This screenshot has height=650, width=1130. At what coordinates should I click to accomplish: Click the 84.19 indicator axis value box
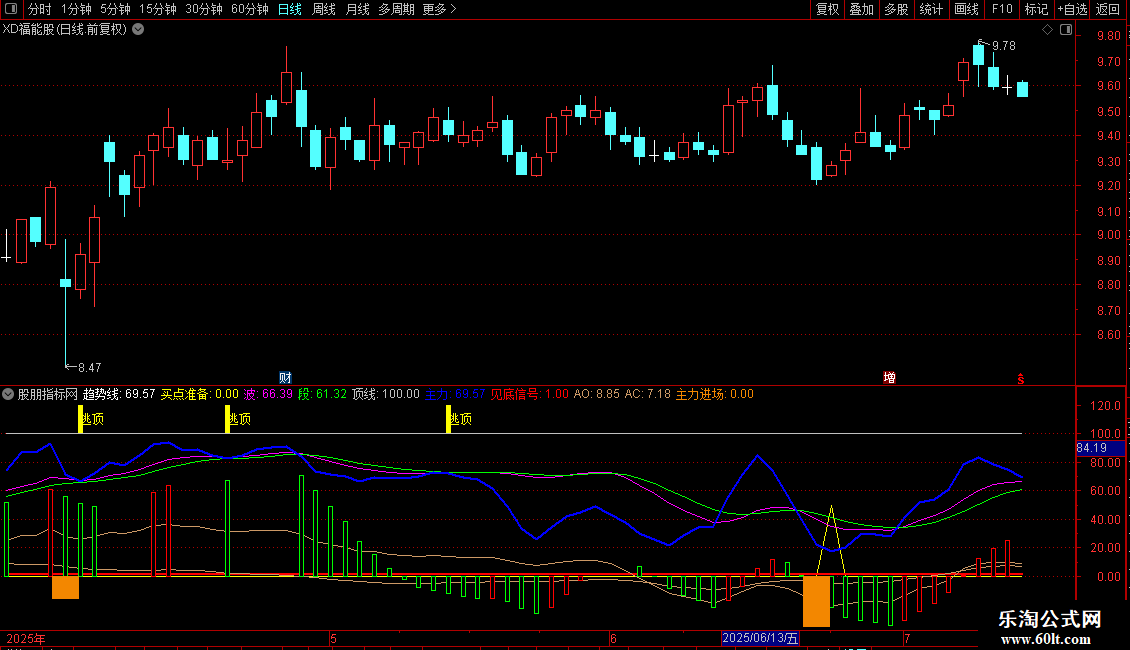pos(1100,448)
